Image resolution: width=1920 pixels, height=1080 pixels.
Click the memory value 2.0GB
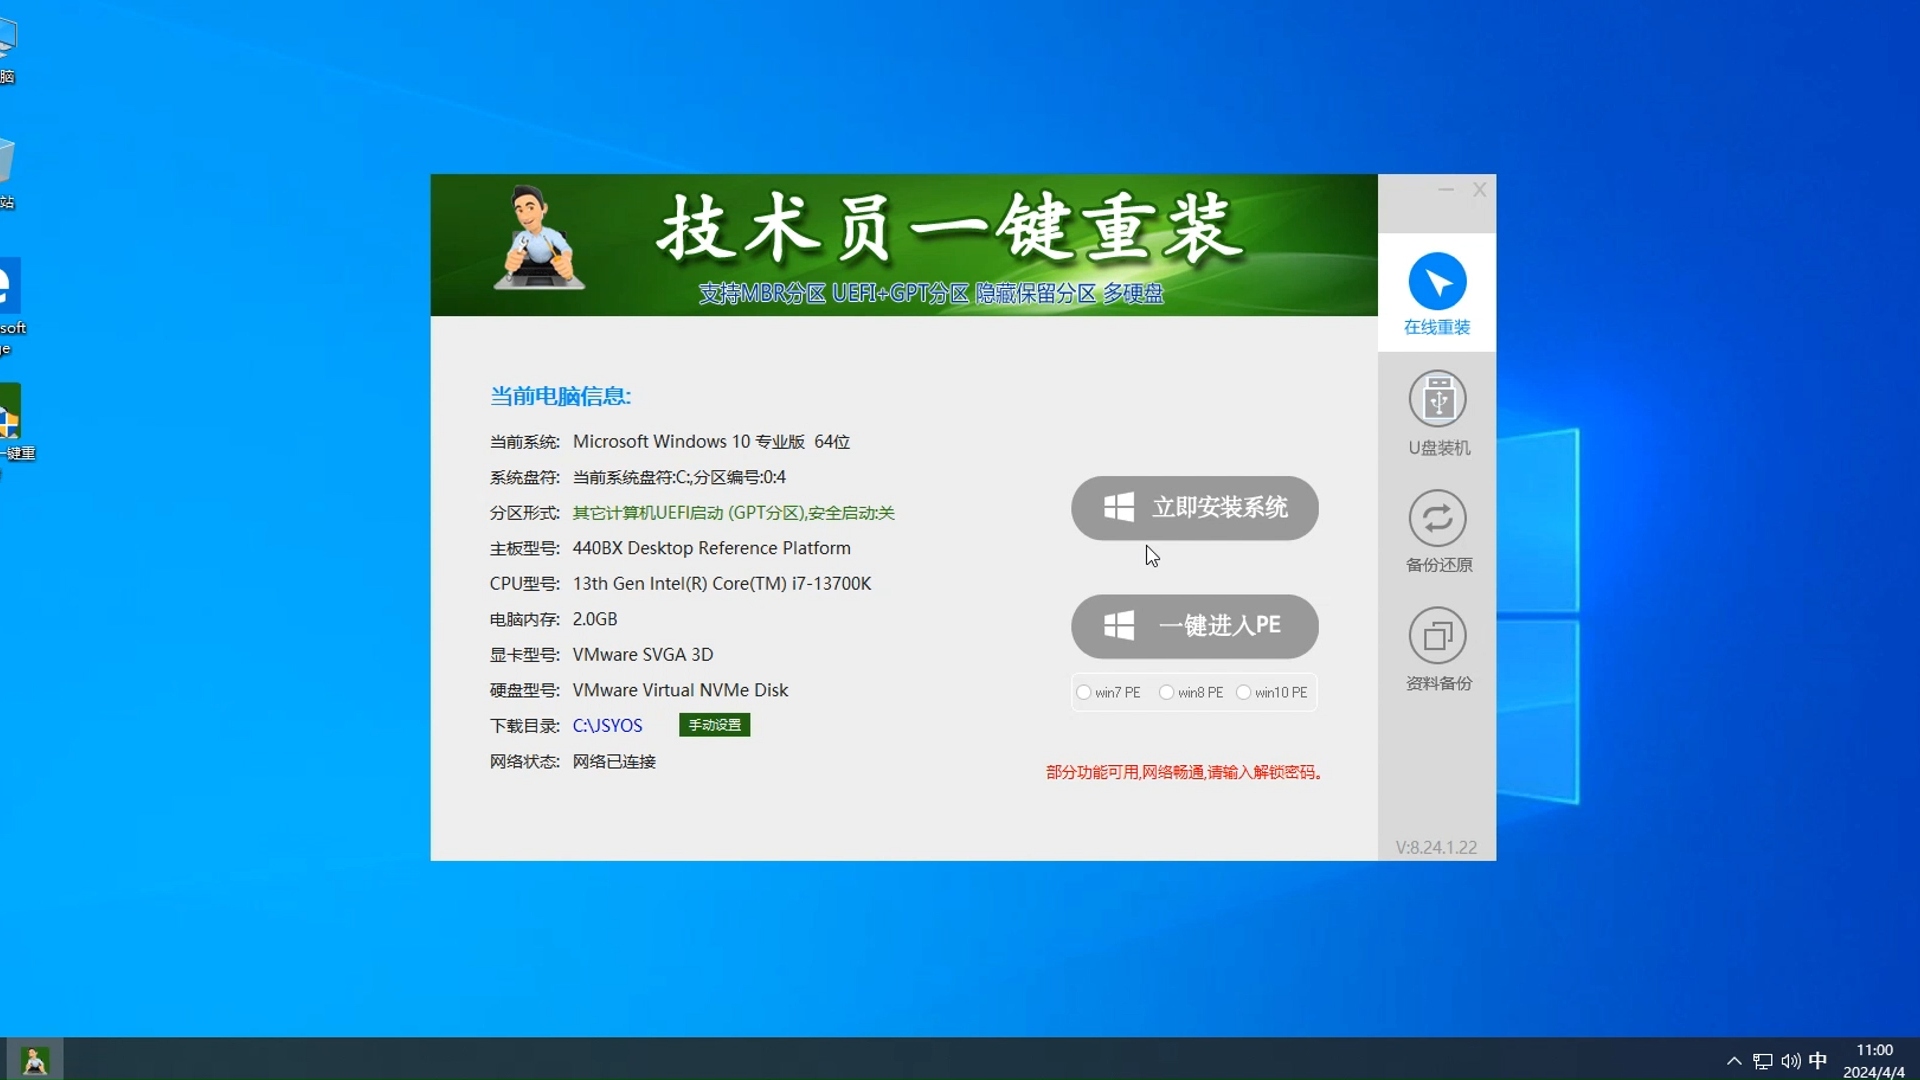[594, 620]
